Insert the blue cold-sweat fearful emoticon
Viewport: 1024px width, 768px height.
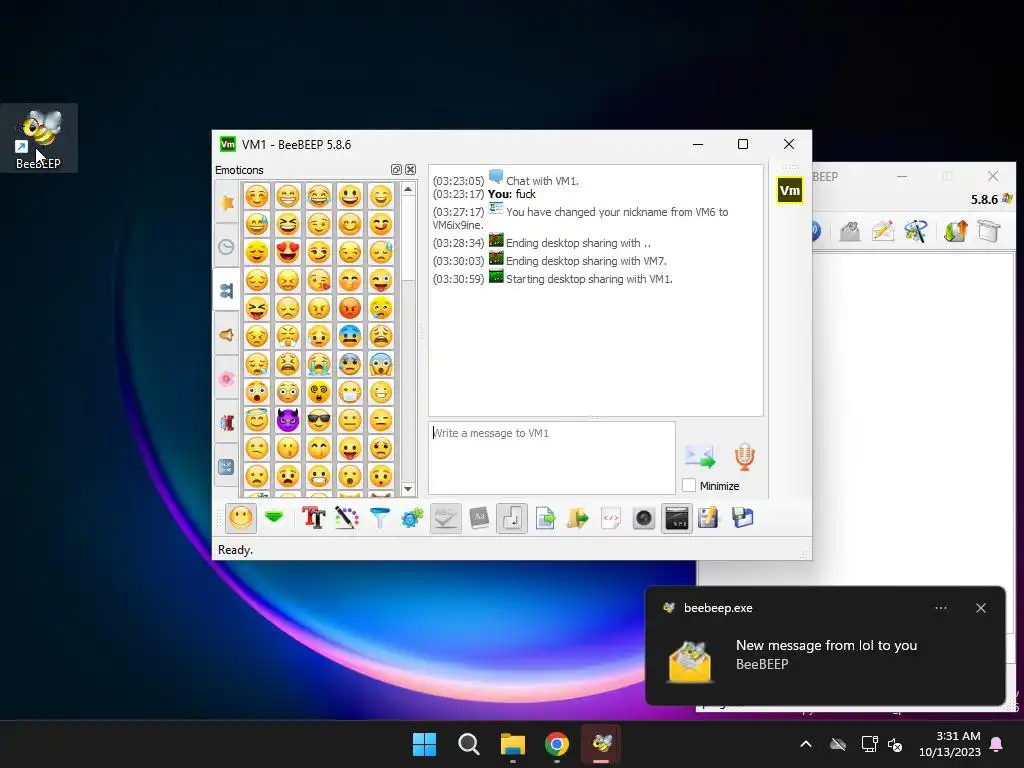tap(350, 336)
